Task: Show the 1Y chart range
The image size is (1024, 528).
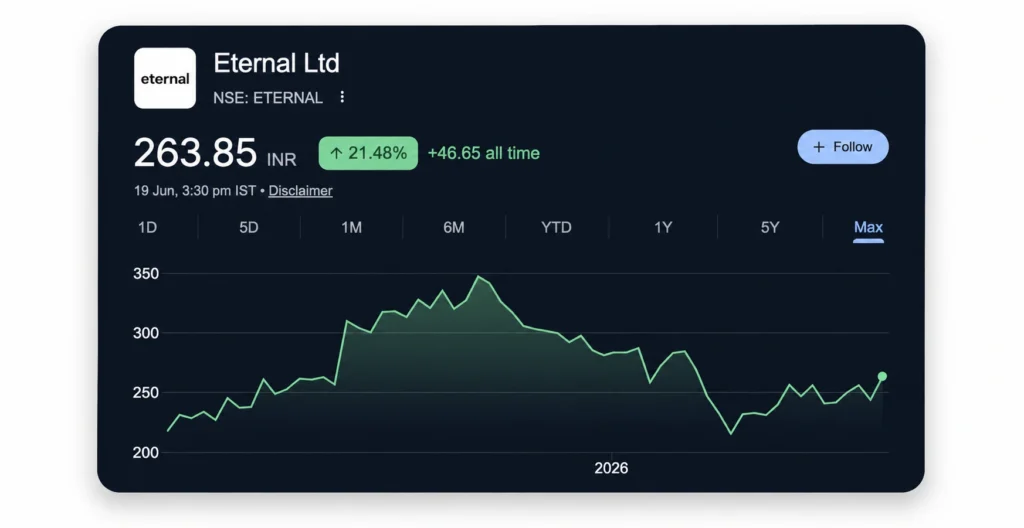Action: point(663,227)
